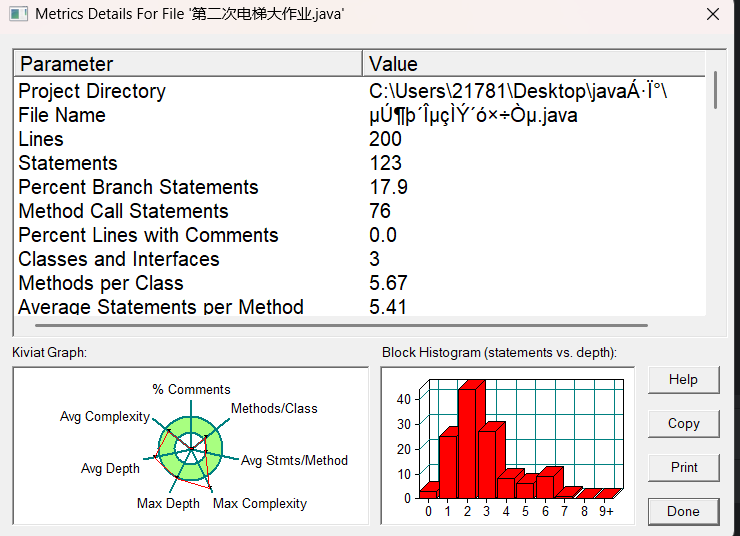Select the Classes and Interfaces row
Screen dimensions: 740x536
pos(361,259)
